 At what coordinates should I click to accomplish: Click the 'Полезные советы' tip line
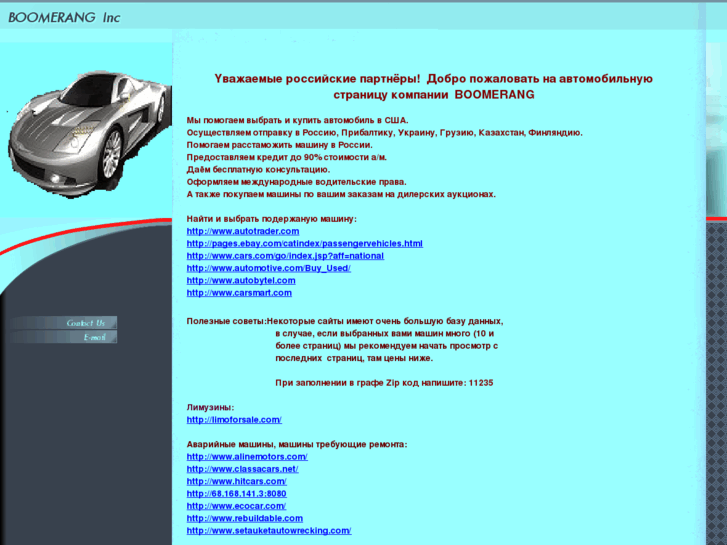[x=344, y=321]
